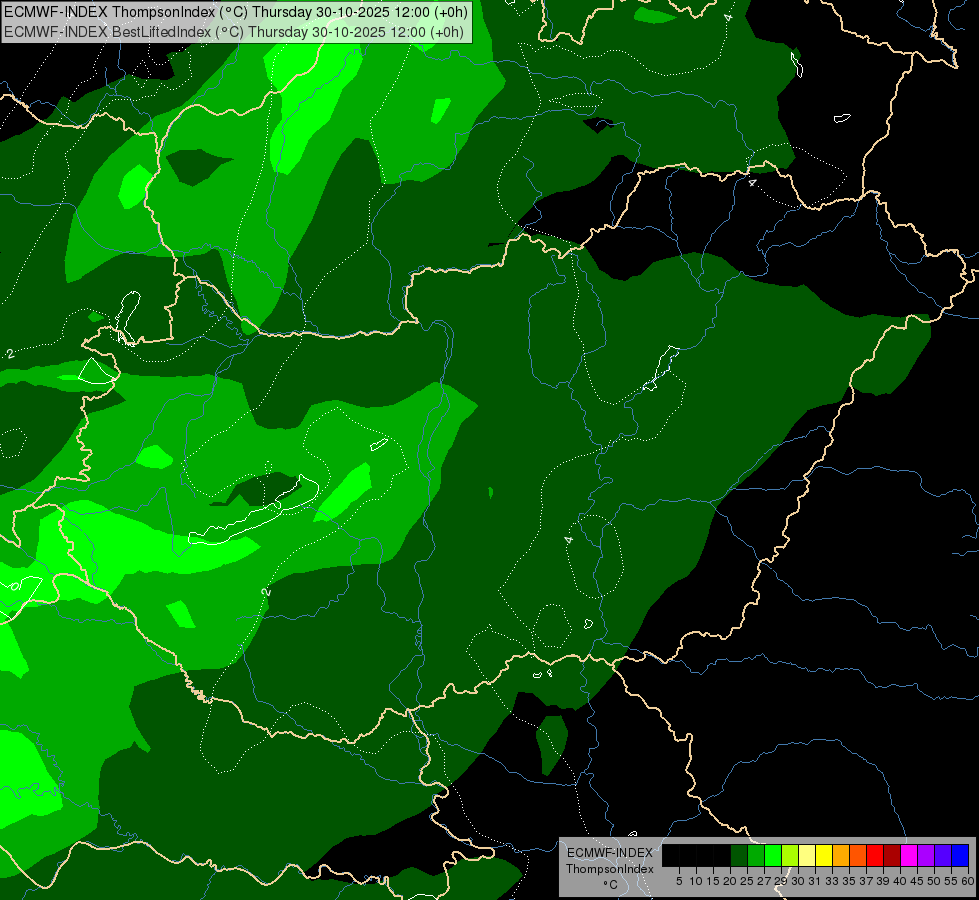Click the legend 'ECMWF-INDEX' label
979x900 pixels.
click(x=610, y=853)
